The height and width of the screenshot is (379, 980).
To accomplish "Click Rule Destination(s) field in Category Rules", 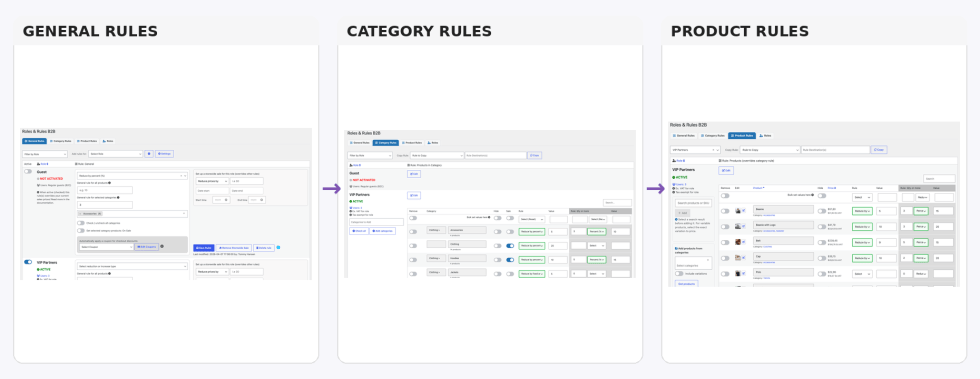I will [496, 155].
